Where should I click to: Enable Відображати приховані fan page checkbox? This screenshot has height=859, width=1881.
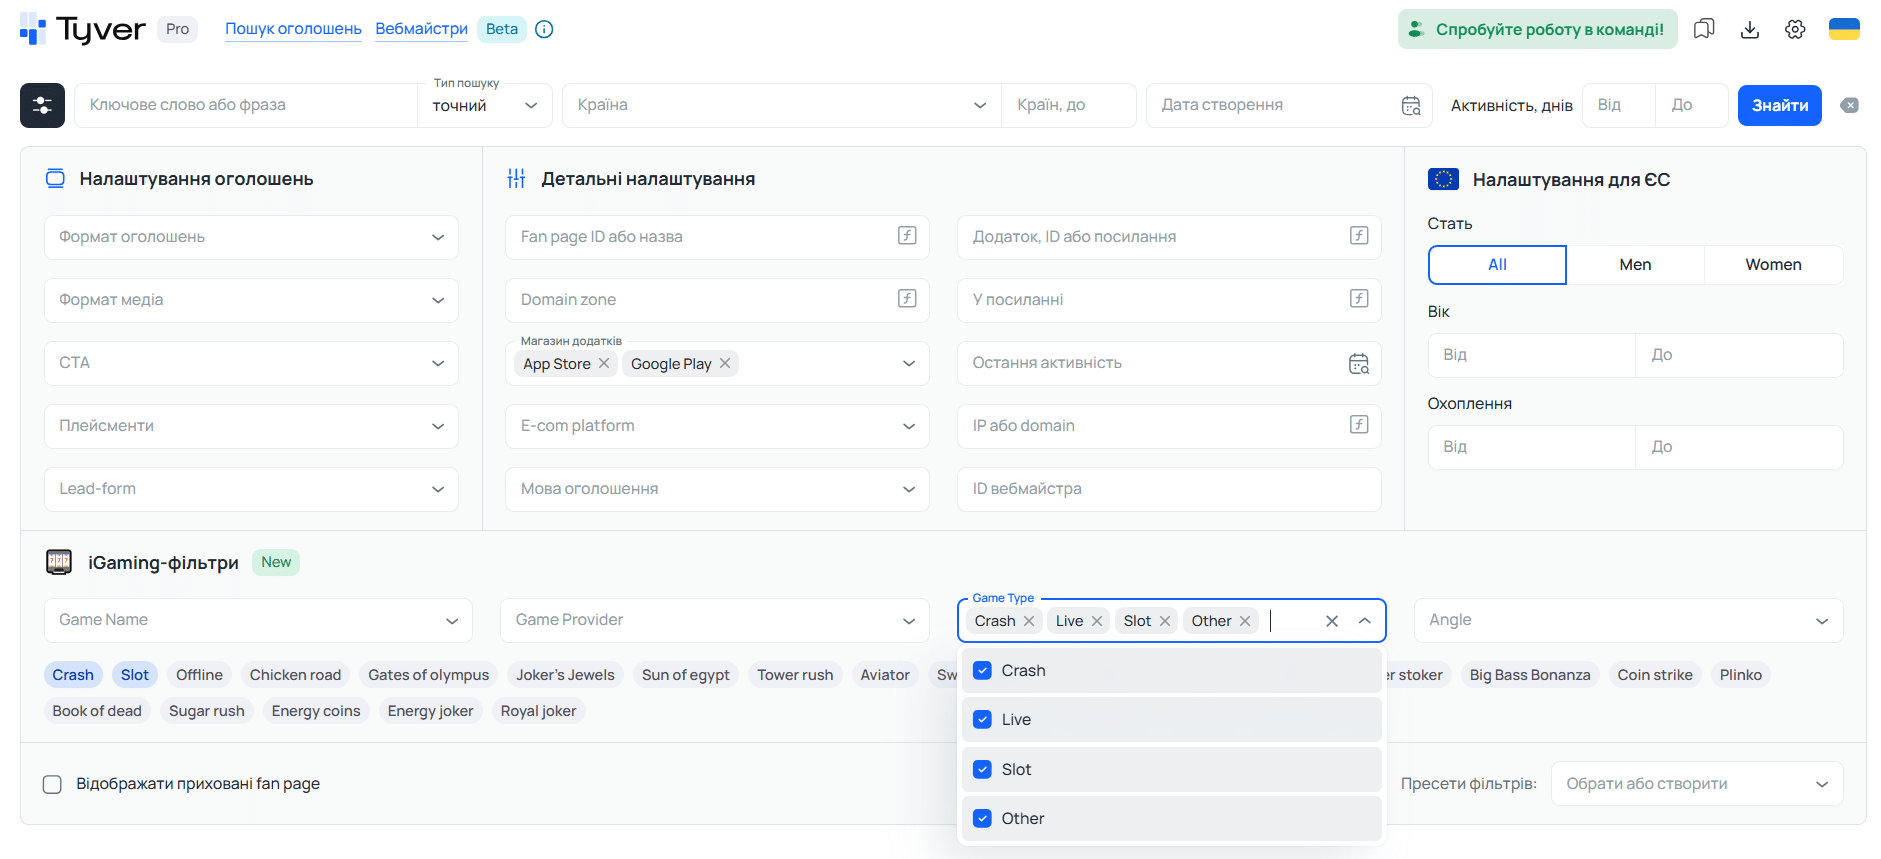pyautogui.click(x=53, y=784)
